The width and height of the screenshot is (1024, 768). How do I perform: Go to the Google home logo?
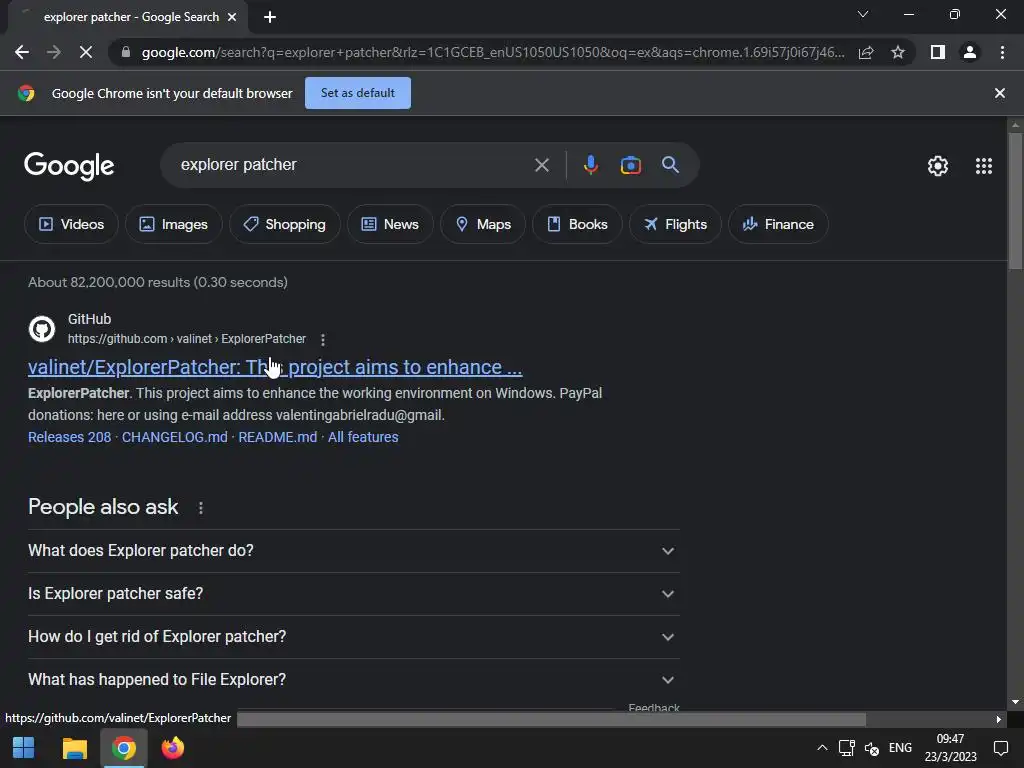[x=69, y=166]
